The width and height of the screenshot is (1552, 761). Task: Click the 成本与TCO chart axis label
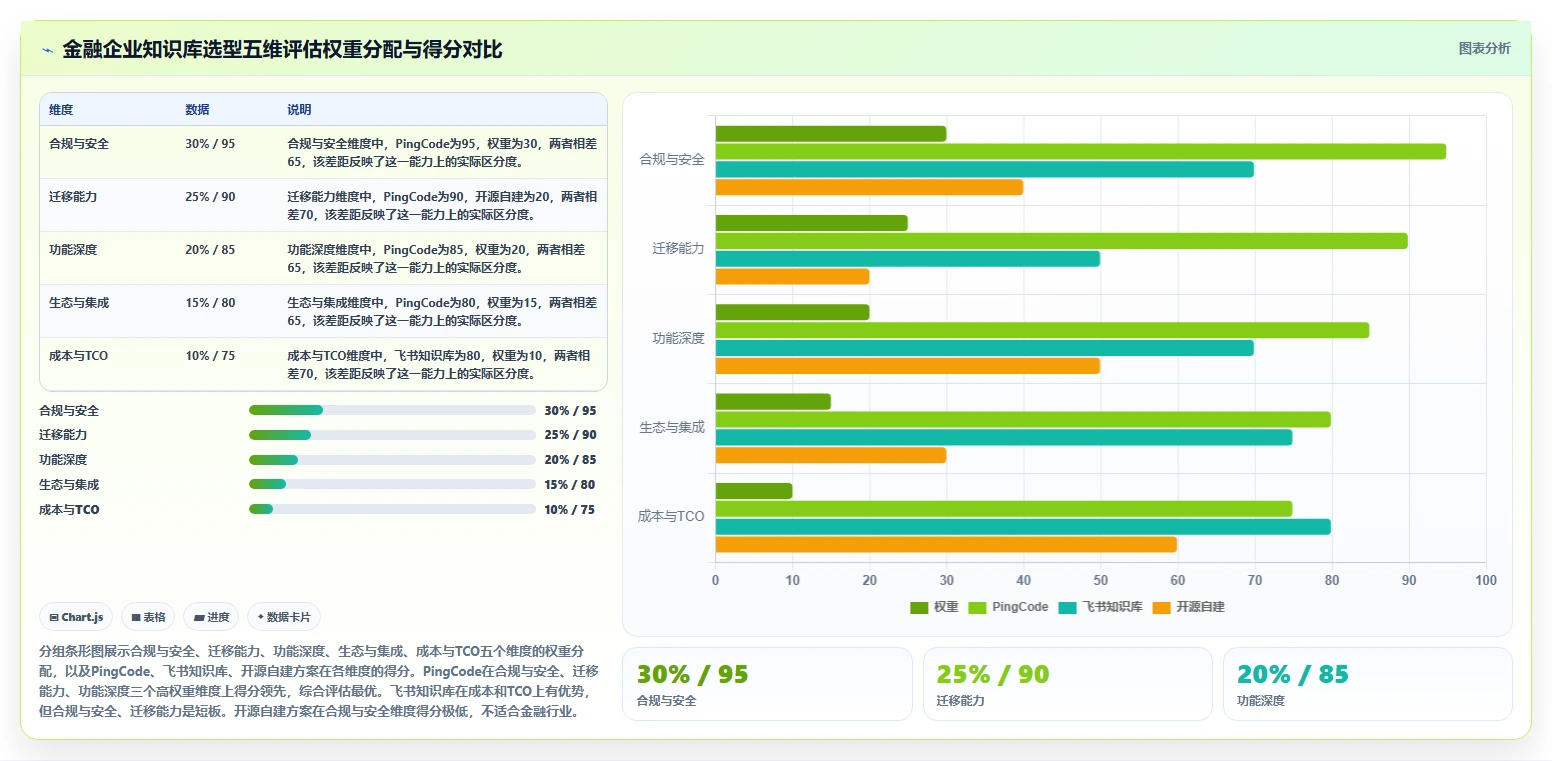tap(671, 517)
